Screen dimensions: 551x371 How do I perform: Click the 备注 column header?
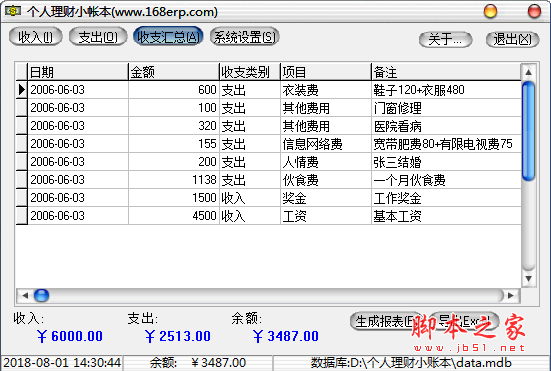pos(446,72)
